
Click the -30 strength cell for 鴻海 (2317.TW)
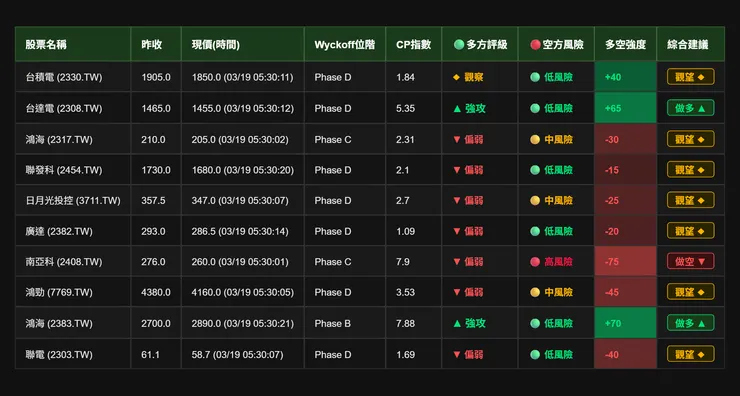pos(625,139)
